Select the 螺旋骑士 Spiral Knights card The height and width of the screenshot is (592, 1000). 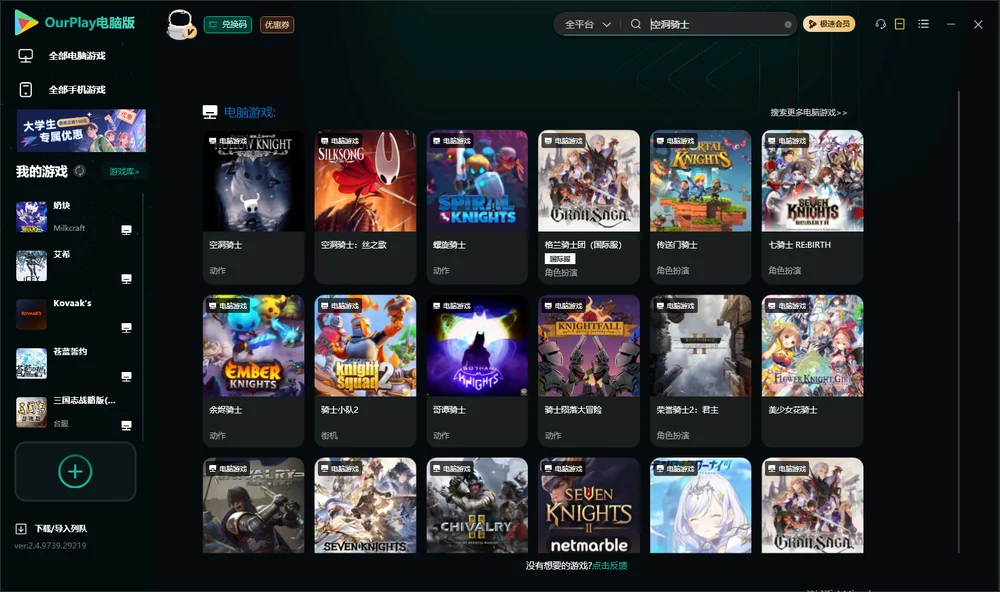pos(477,207)
